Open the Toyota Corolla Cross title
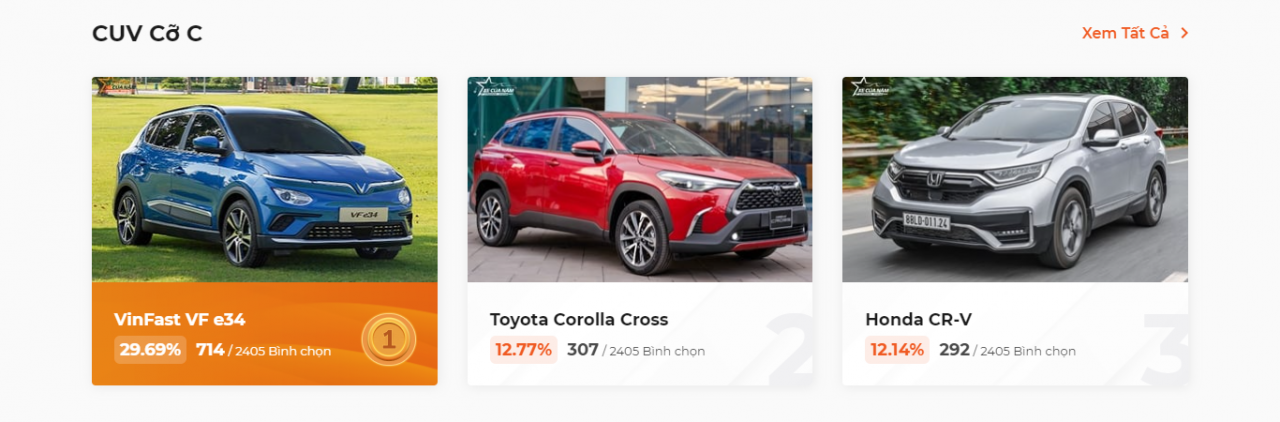Image resolution: width=1280 pixels, height=422 pixels. (579, 320)
